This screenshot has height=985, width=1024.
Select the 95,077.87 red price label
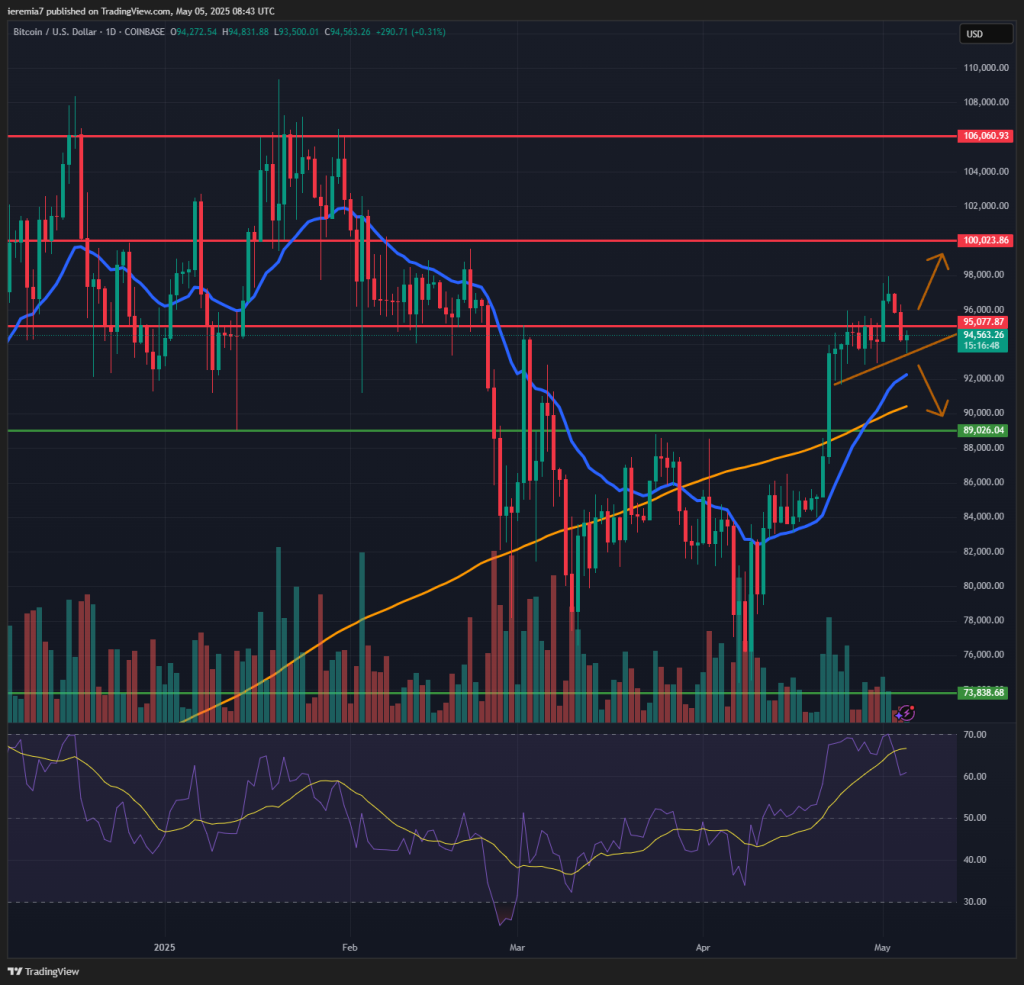pyautogui.click(x=983, y=322)
